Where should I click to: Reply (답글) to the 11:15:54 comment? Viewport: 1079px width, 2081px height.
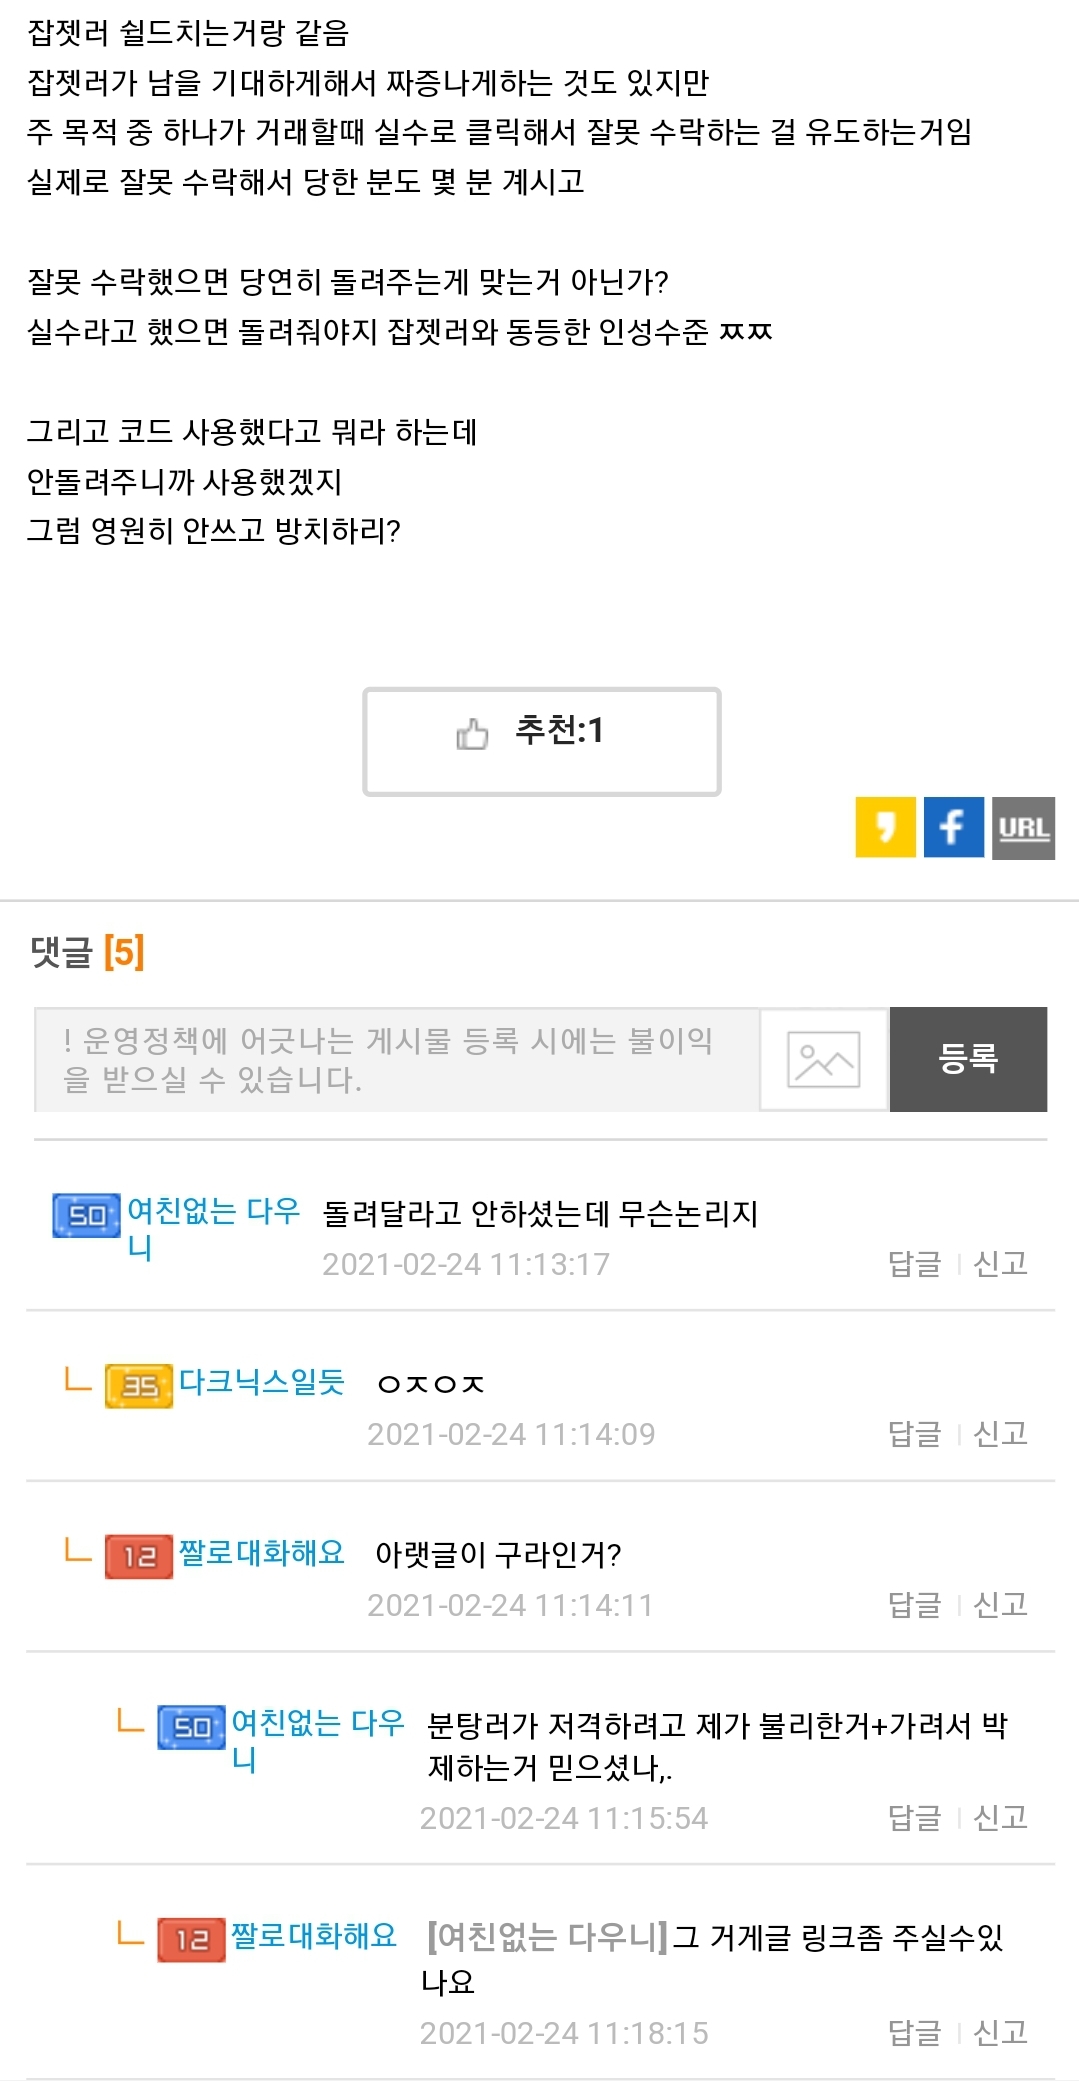pos(914,1818)
